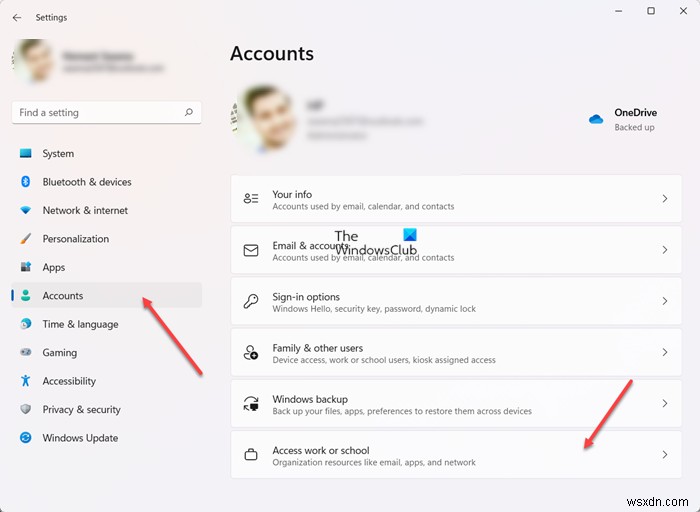Open the Sign-in options title
This screenshot has height=512, width=700.
point(306,297)
